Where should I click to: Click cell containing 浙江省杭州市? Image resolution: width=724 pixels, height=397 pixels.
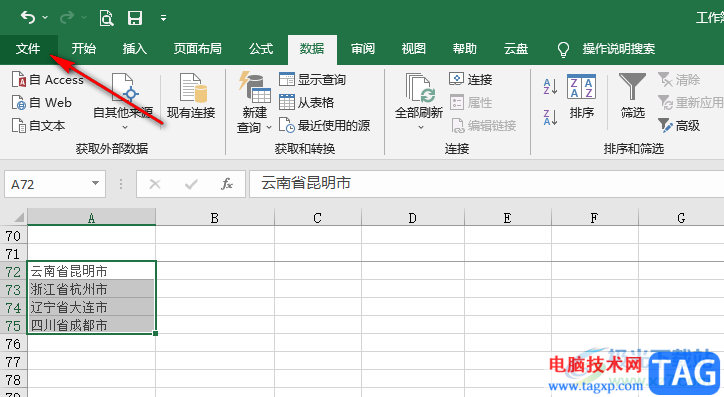[x=91, y=289]
